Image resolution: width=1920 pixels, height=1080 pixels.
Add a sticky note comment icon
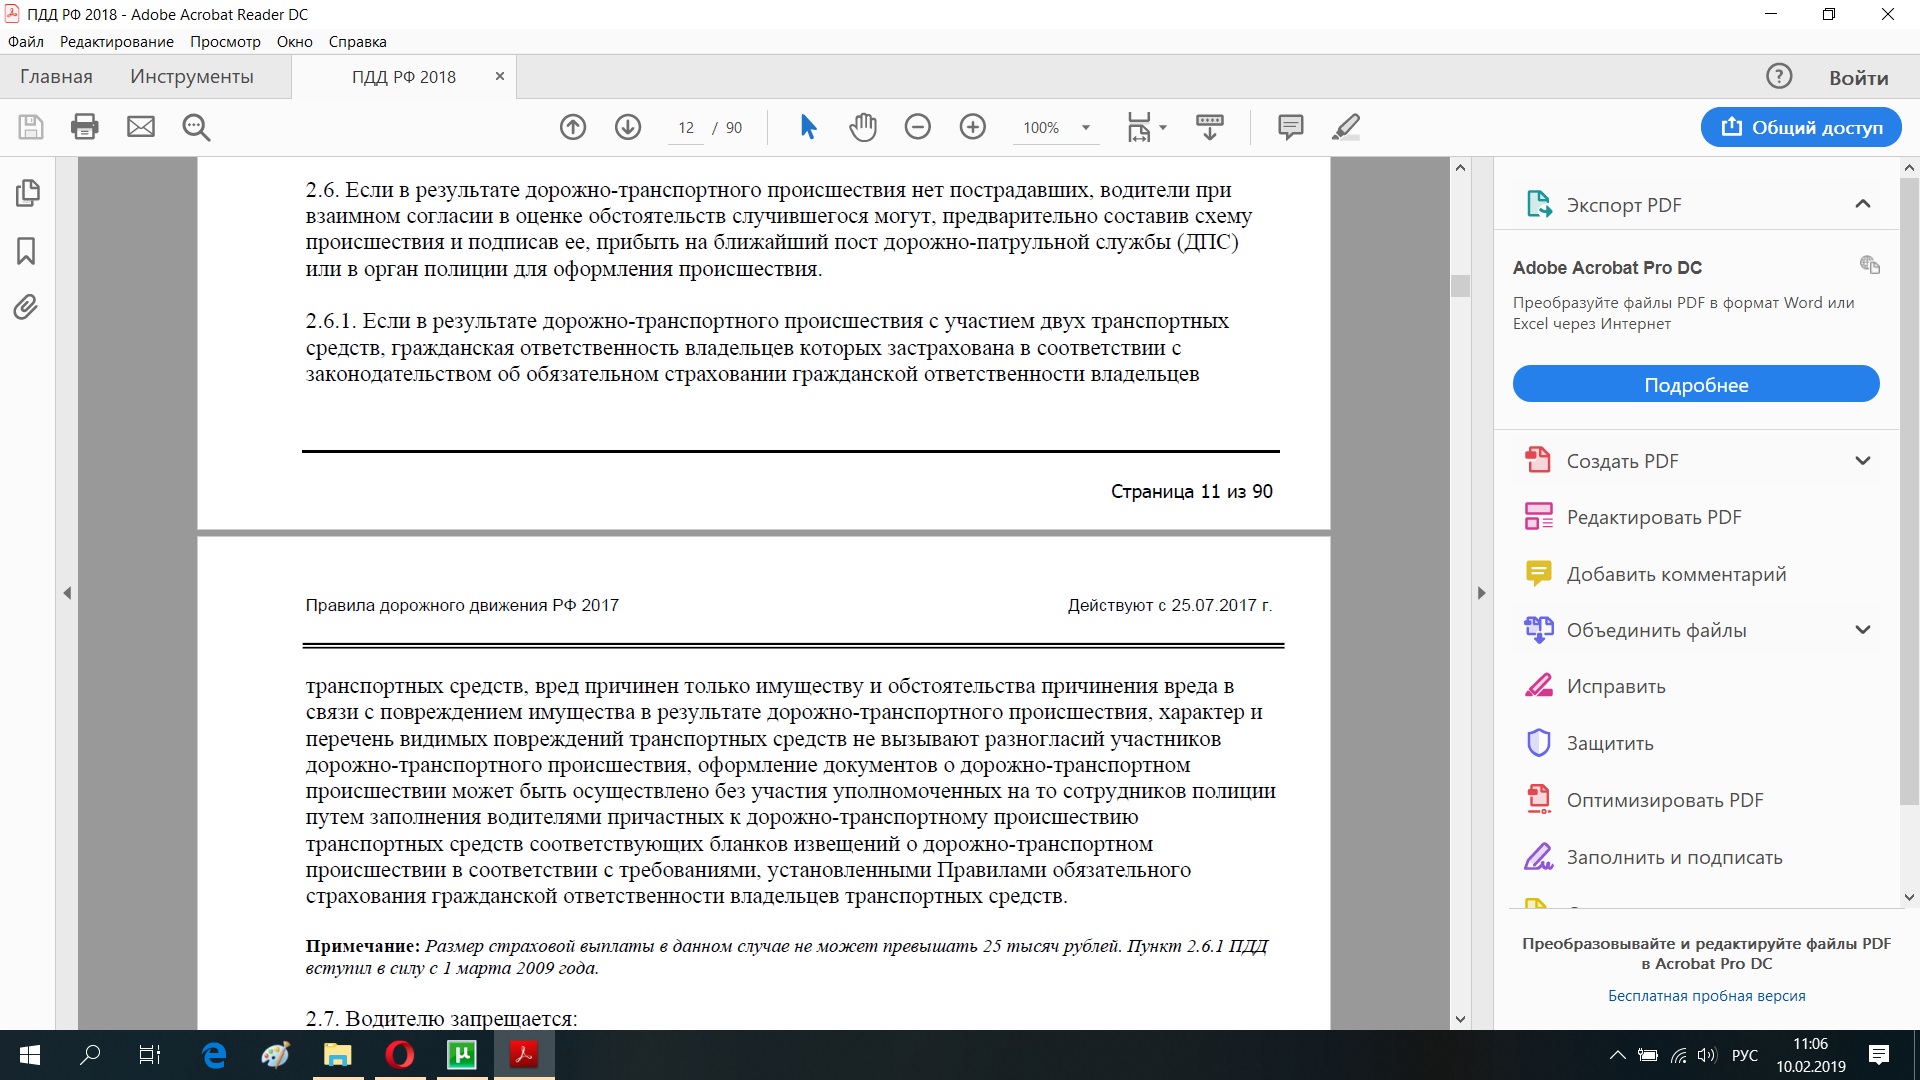pyautogui.click(x=1290, y=127)
